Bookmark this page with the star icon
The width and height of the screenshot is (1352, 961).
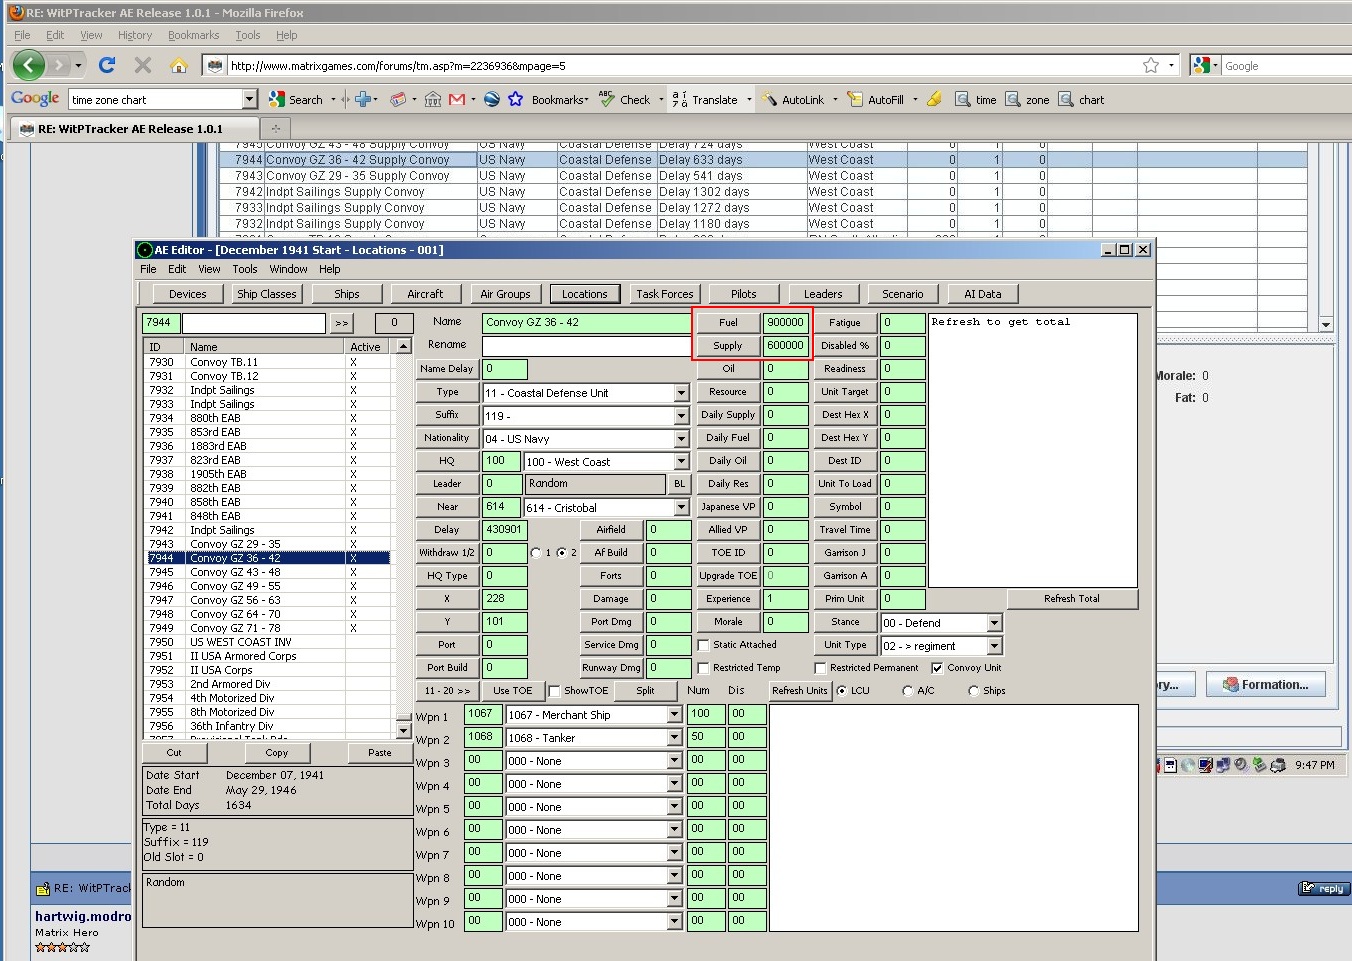(1151, 66)
